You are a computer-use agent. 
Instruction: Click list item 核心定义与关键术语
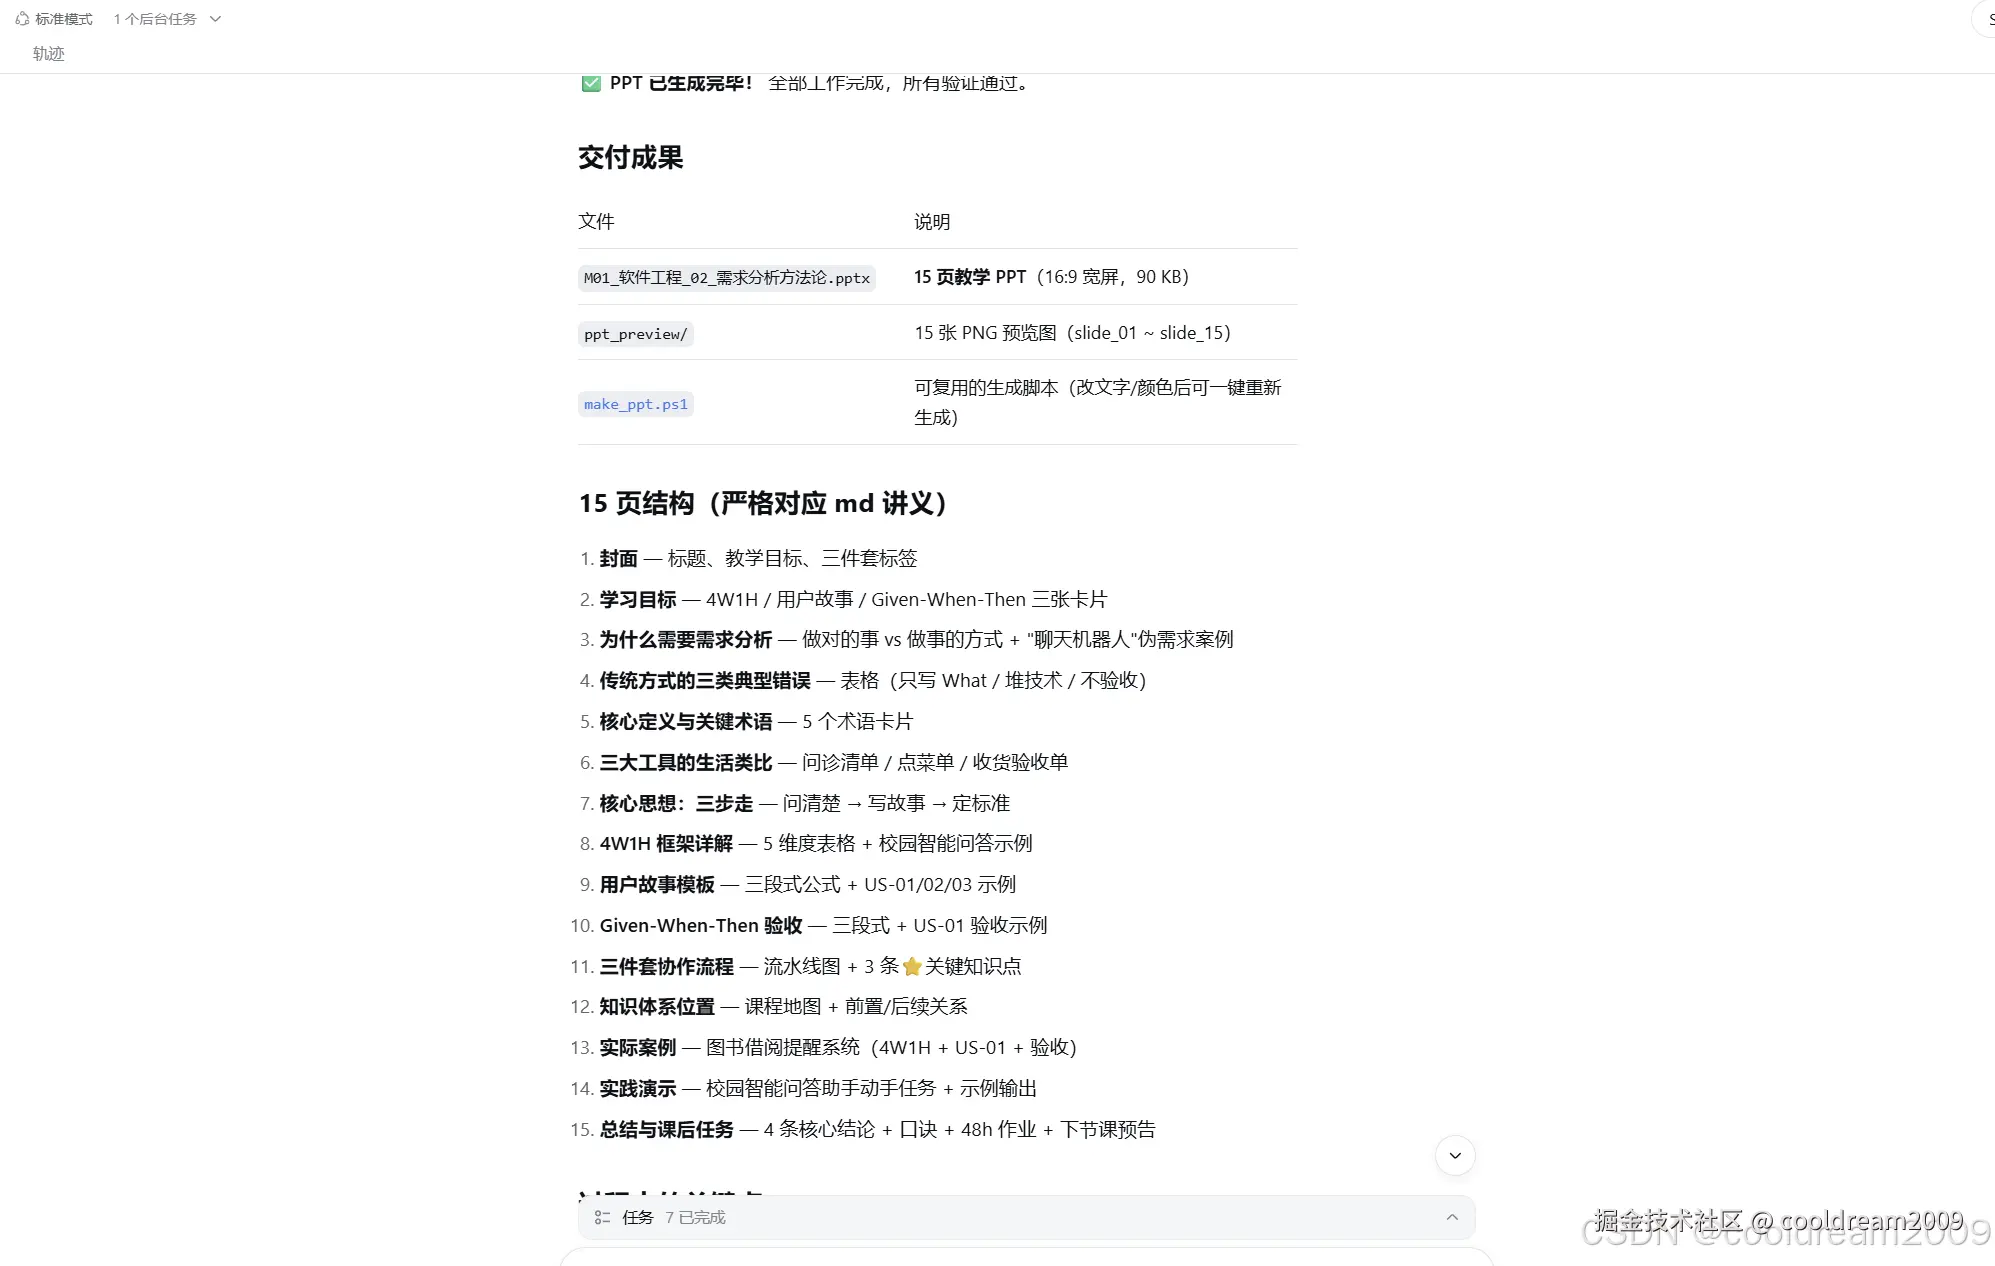[756, 721]
